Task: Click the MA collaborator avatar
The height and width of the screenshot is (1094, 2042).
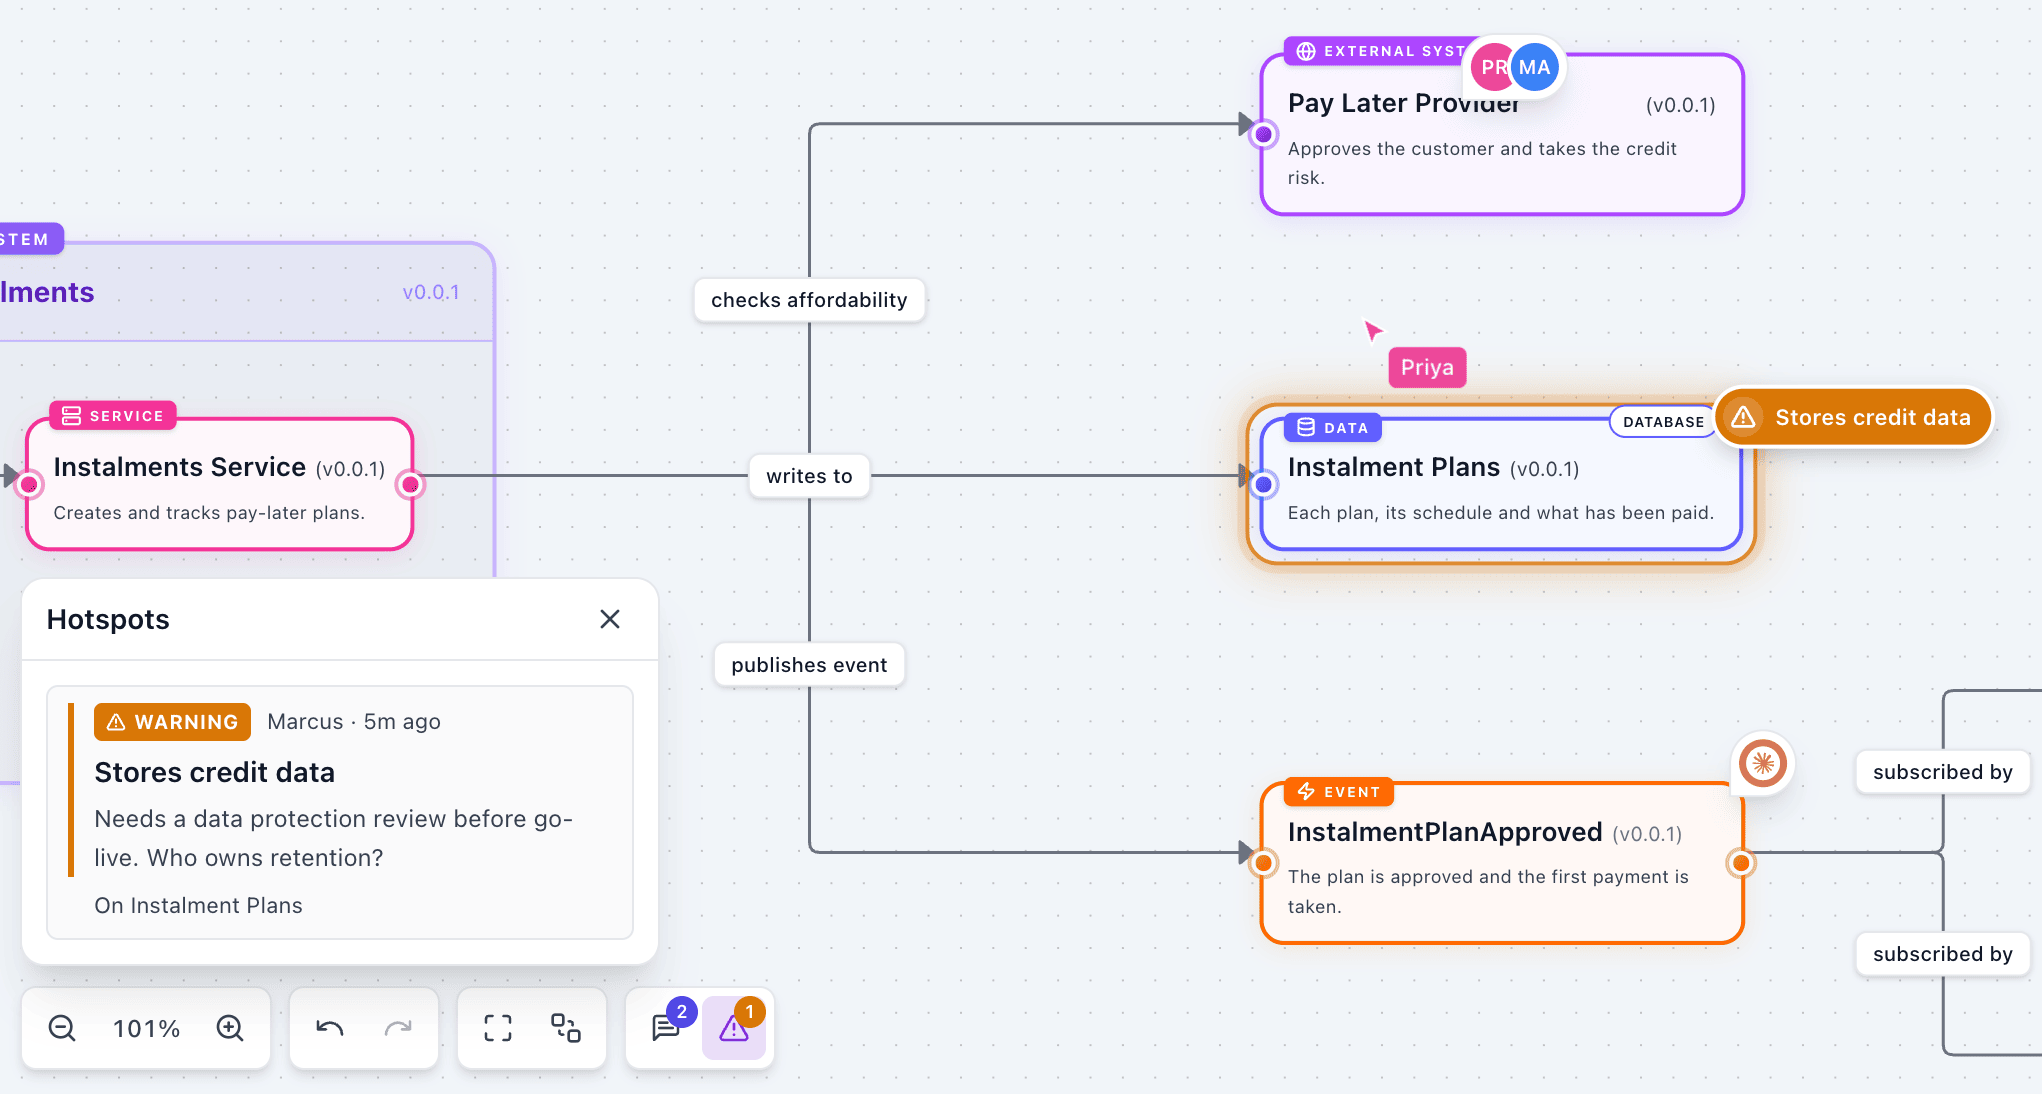Action: [1535, 68]
